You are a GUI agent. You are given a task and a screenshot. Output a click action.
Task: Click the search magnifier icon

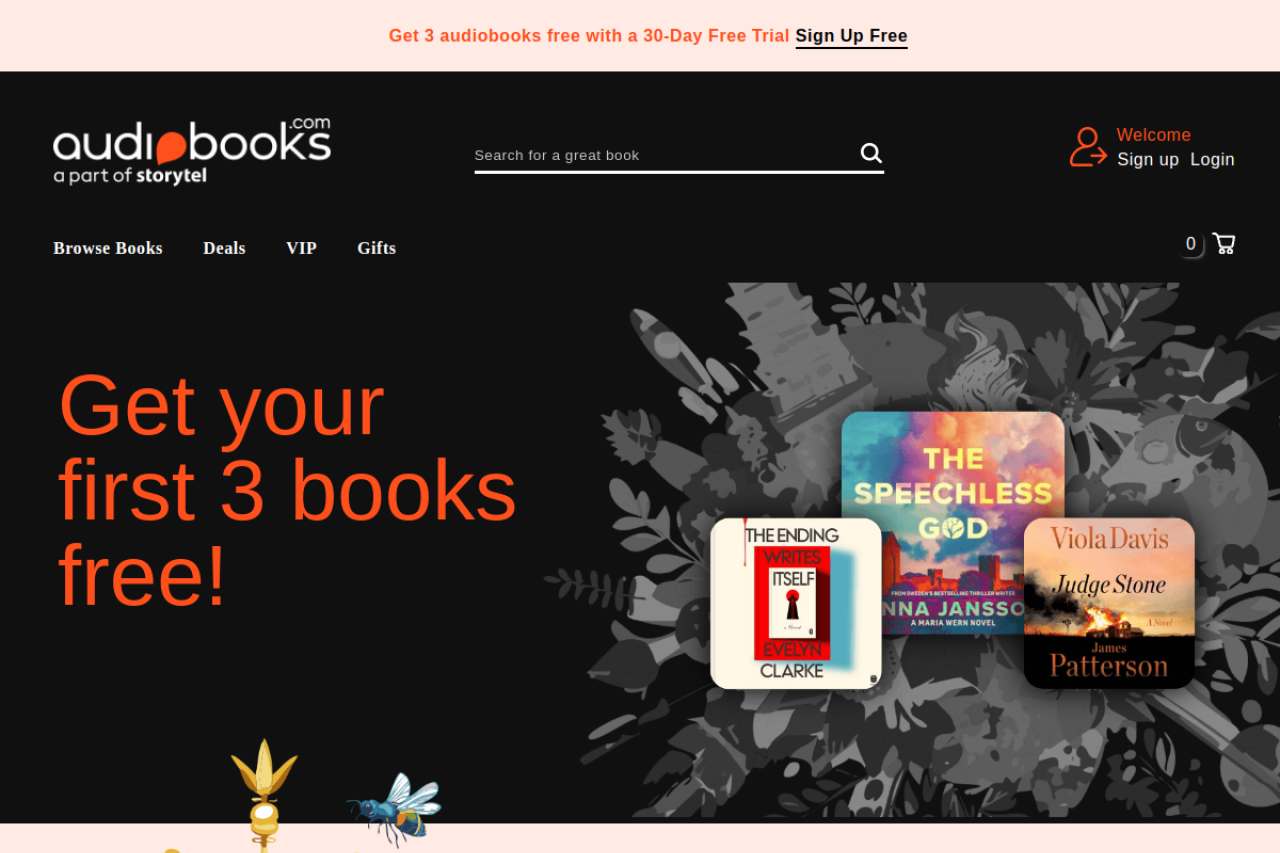[x=871, y=153]
